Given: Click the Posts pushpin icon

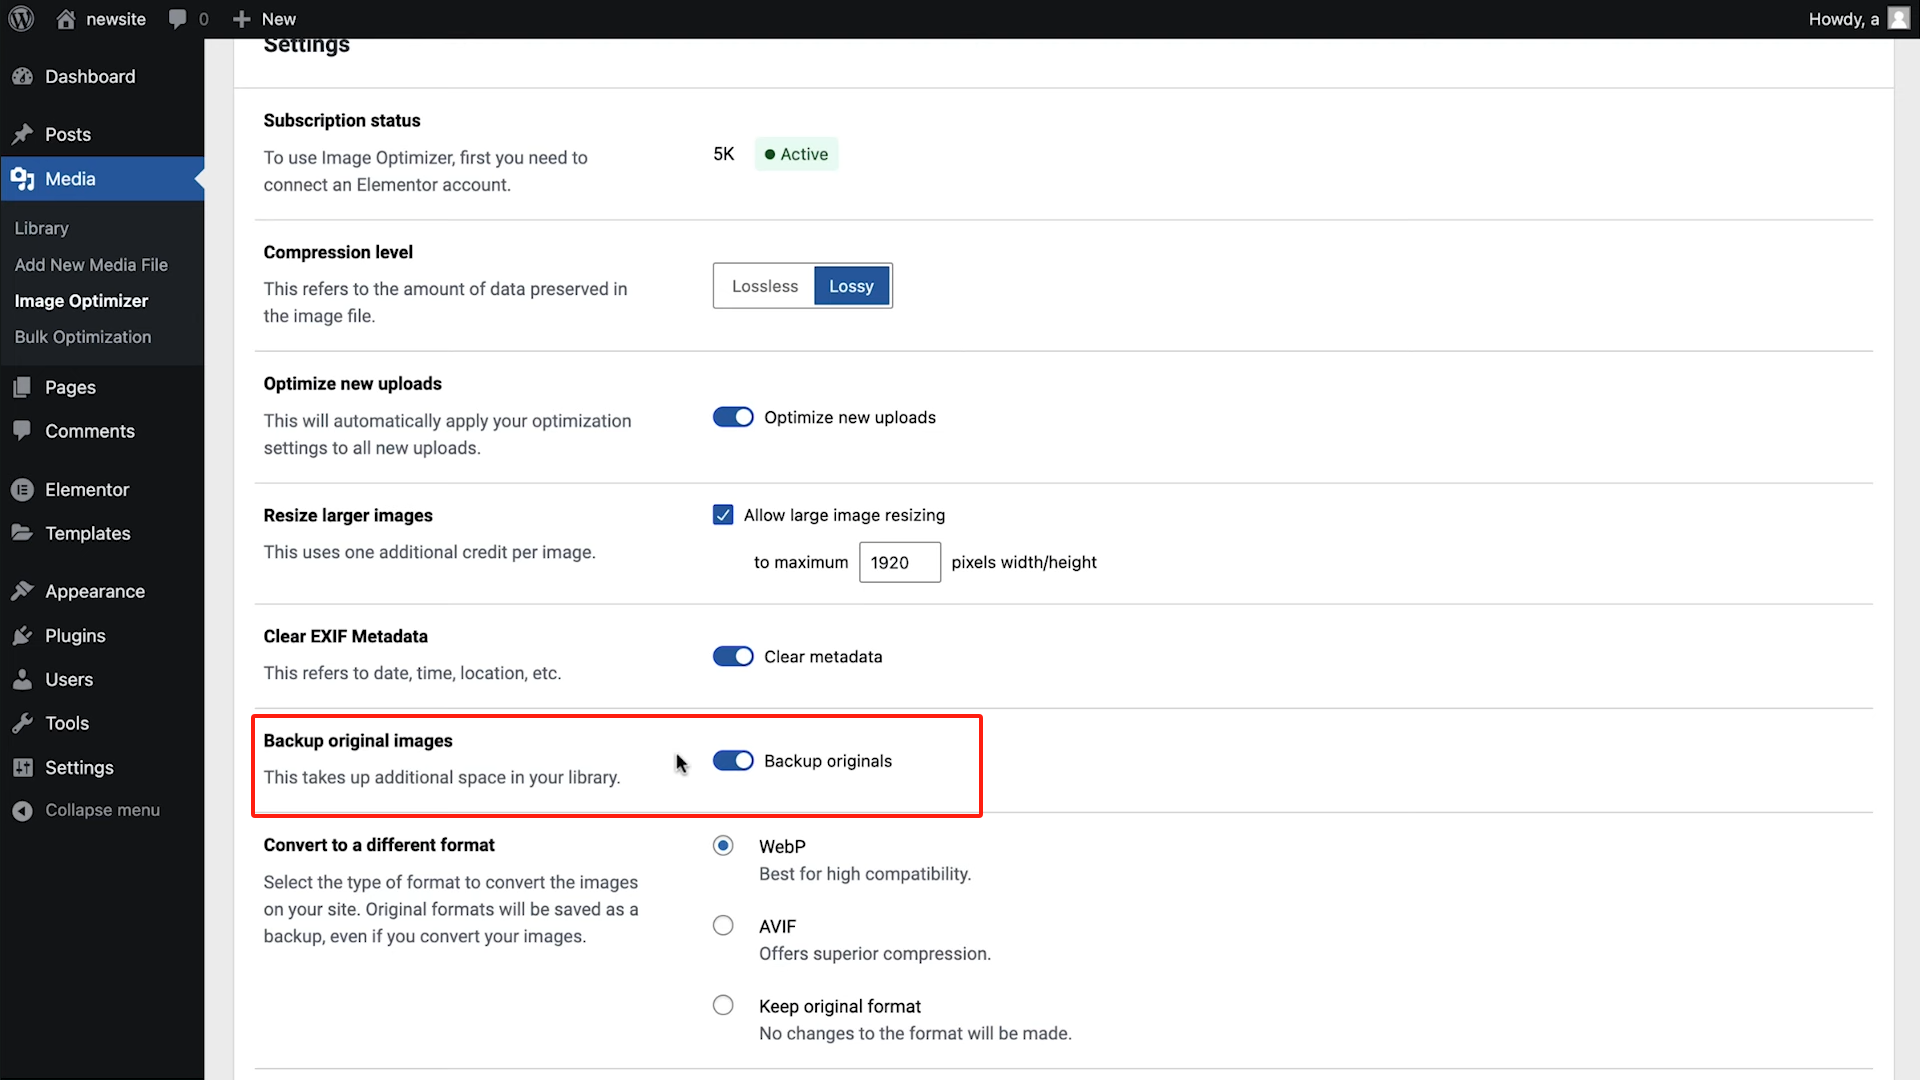Looking at the screenshot, I should [x=24, y=134].
